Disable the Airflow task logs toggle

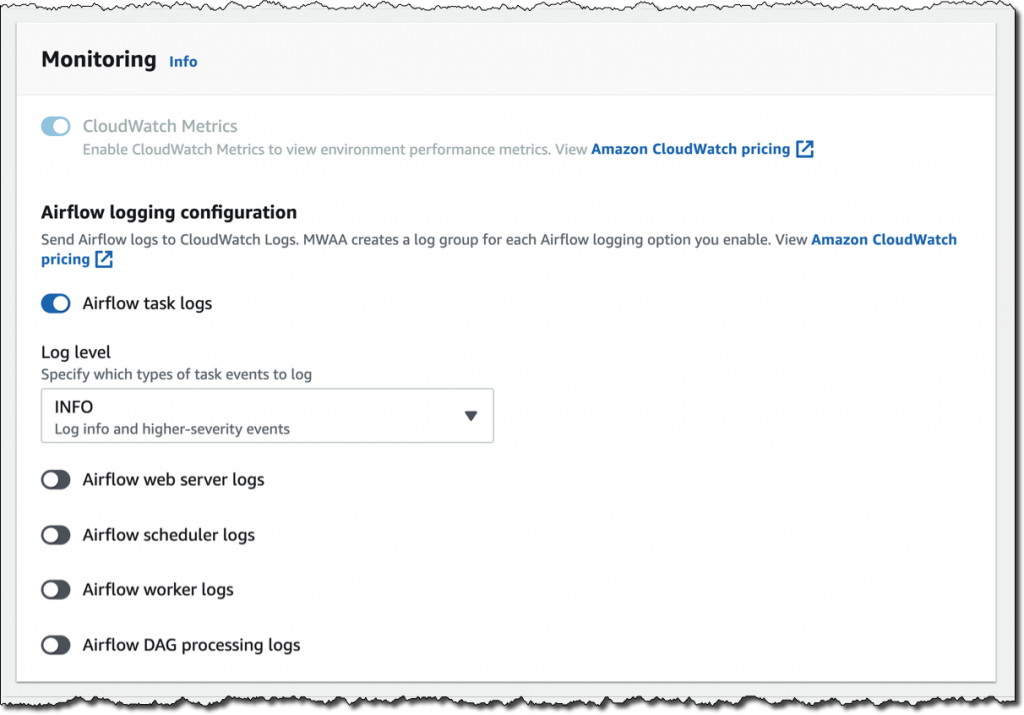(56, 304)
